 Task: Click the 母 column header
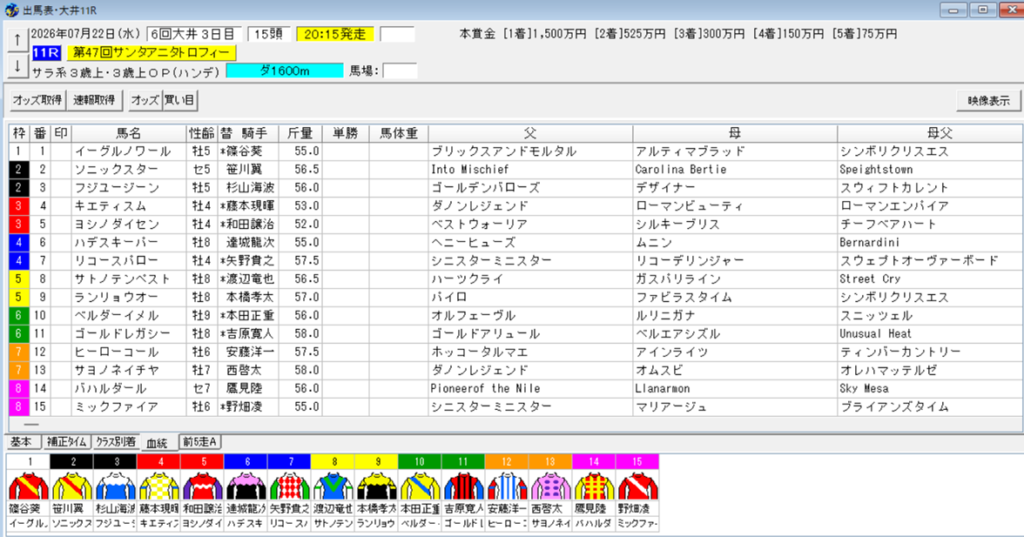coord(735,133)
